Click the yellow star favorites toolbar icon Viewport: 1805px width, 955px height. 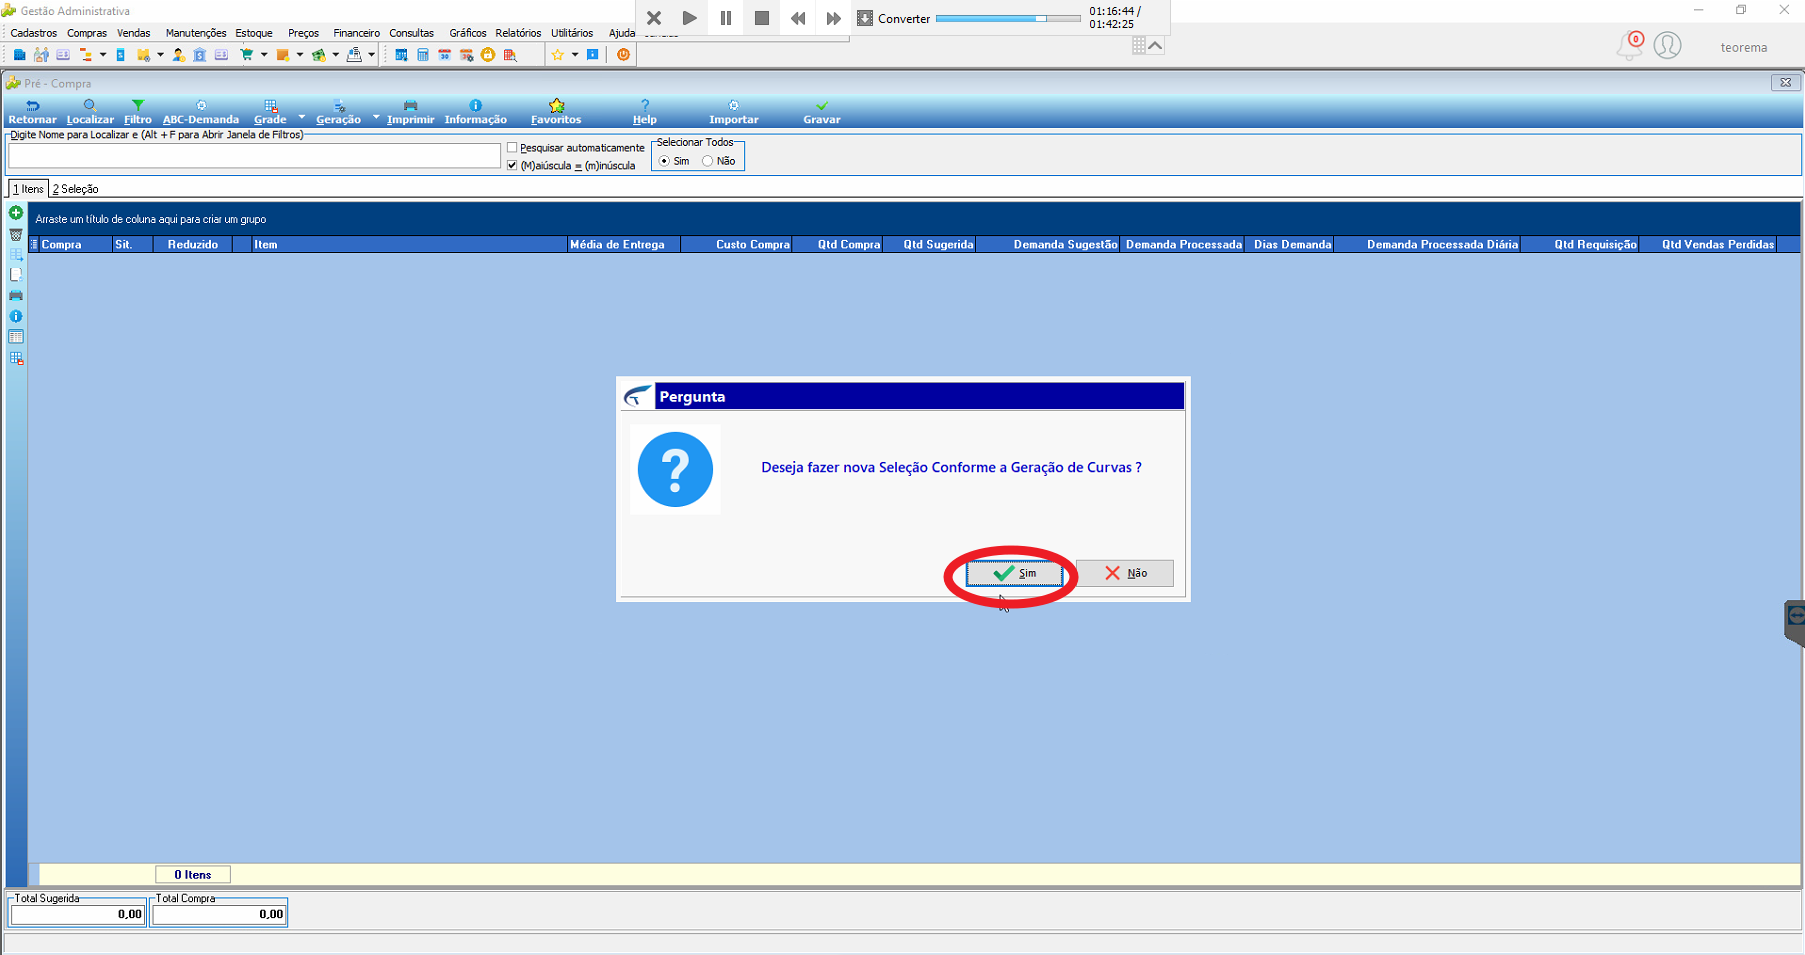click(557, 55)
